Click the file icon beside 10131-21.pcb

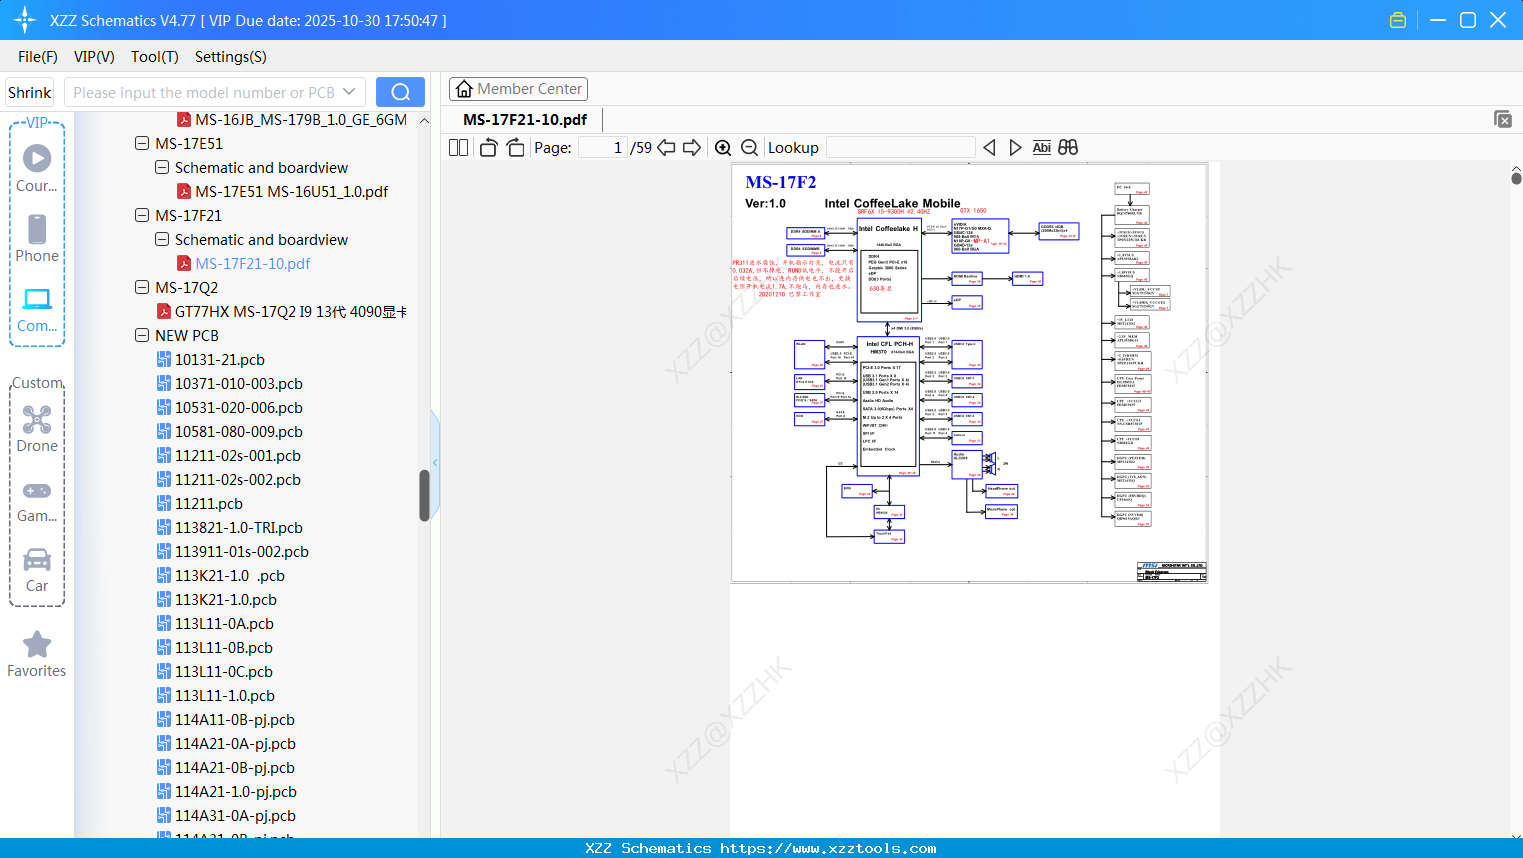point(164,359)
